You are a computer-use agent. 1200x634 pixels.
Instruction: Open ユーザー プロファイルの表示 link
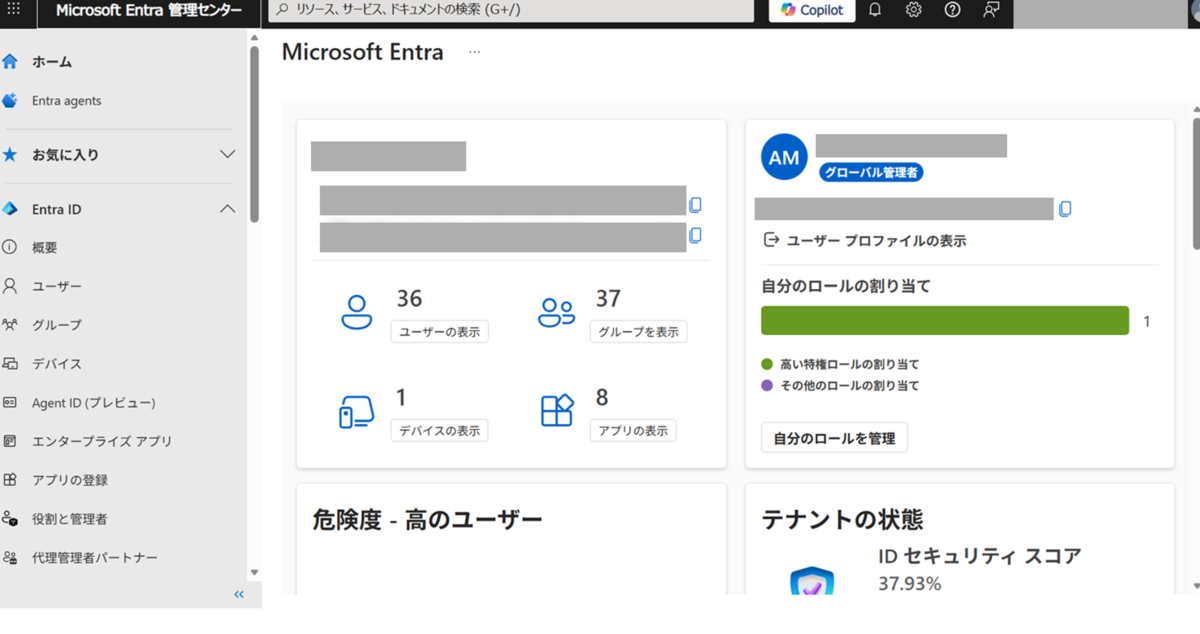[865, 241]
